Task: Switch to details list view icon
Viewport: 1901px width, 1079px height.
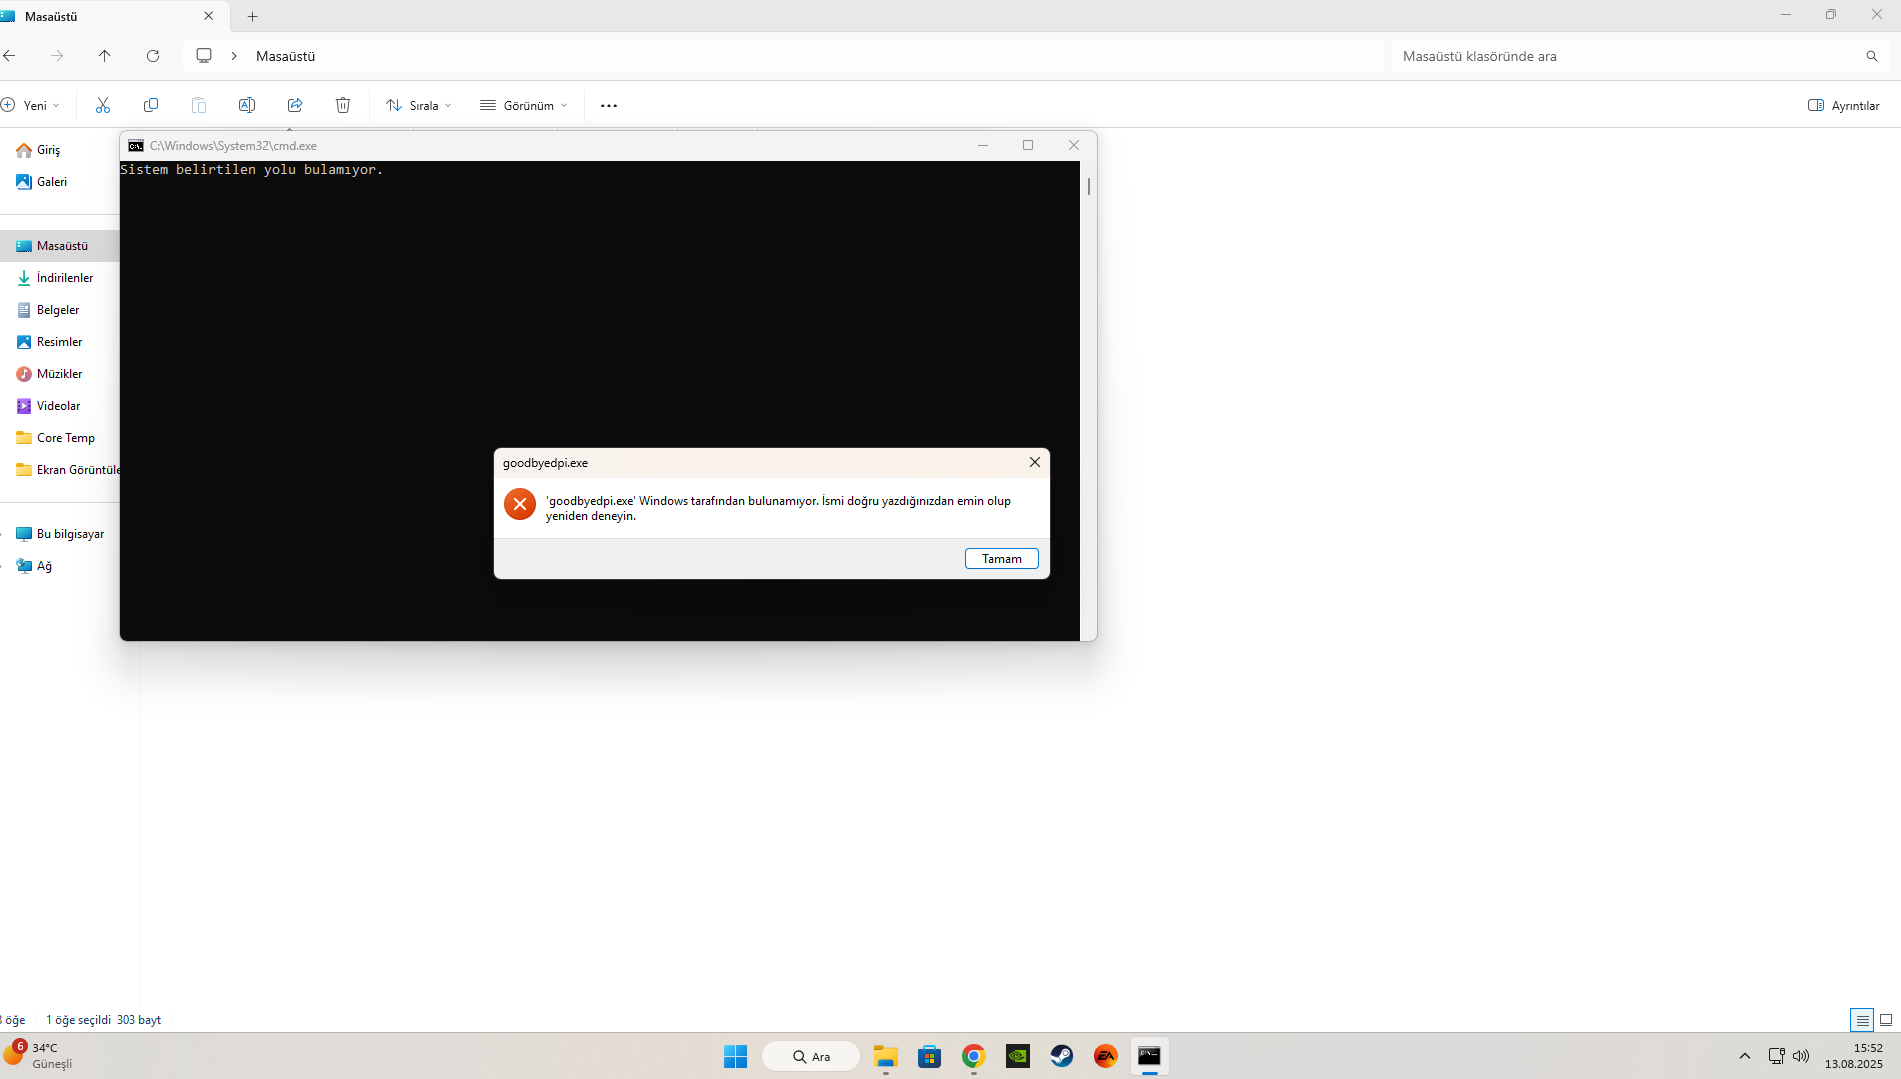Action: click(1862, 1020)
